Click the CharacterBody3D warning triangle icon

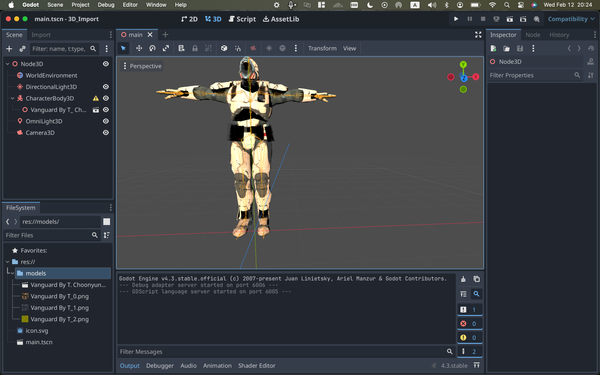coord(96,98)
